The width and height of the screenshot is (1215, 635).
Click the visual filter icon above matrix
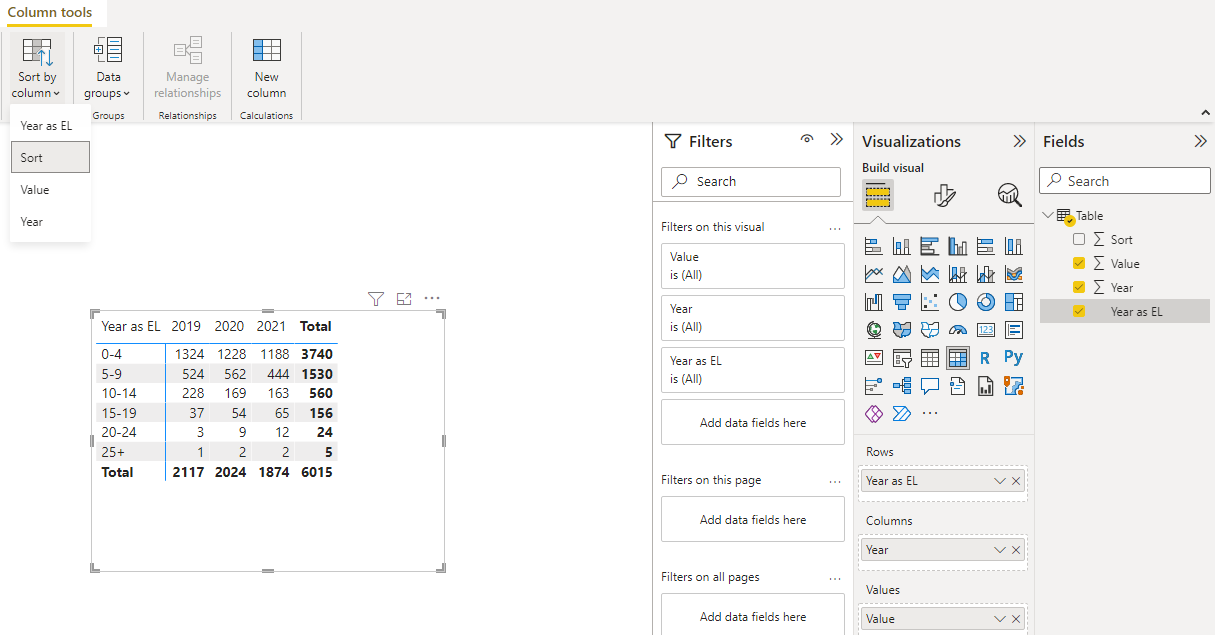pyautogui.click(x=376, y=298)
